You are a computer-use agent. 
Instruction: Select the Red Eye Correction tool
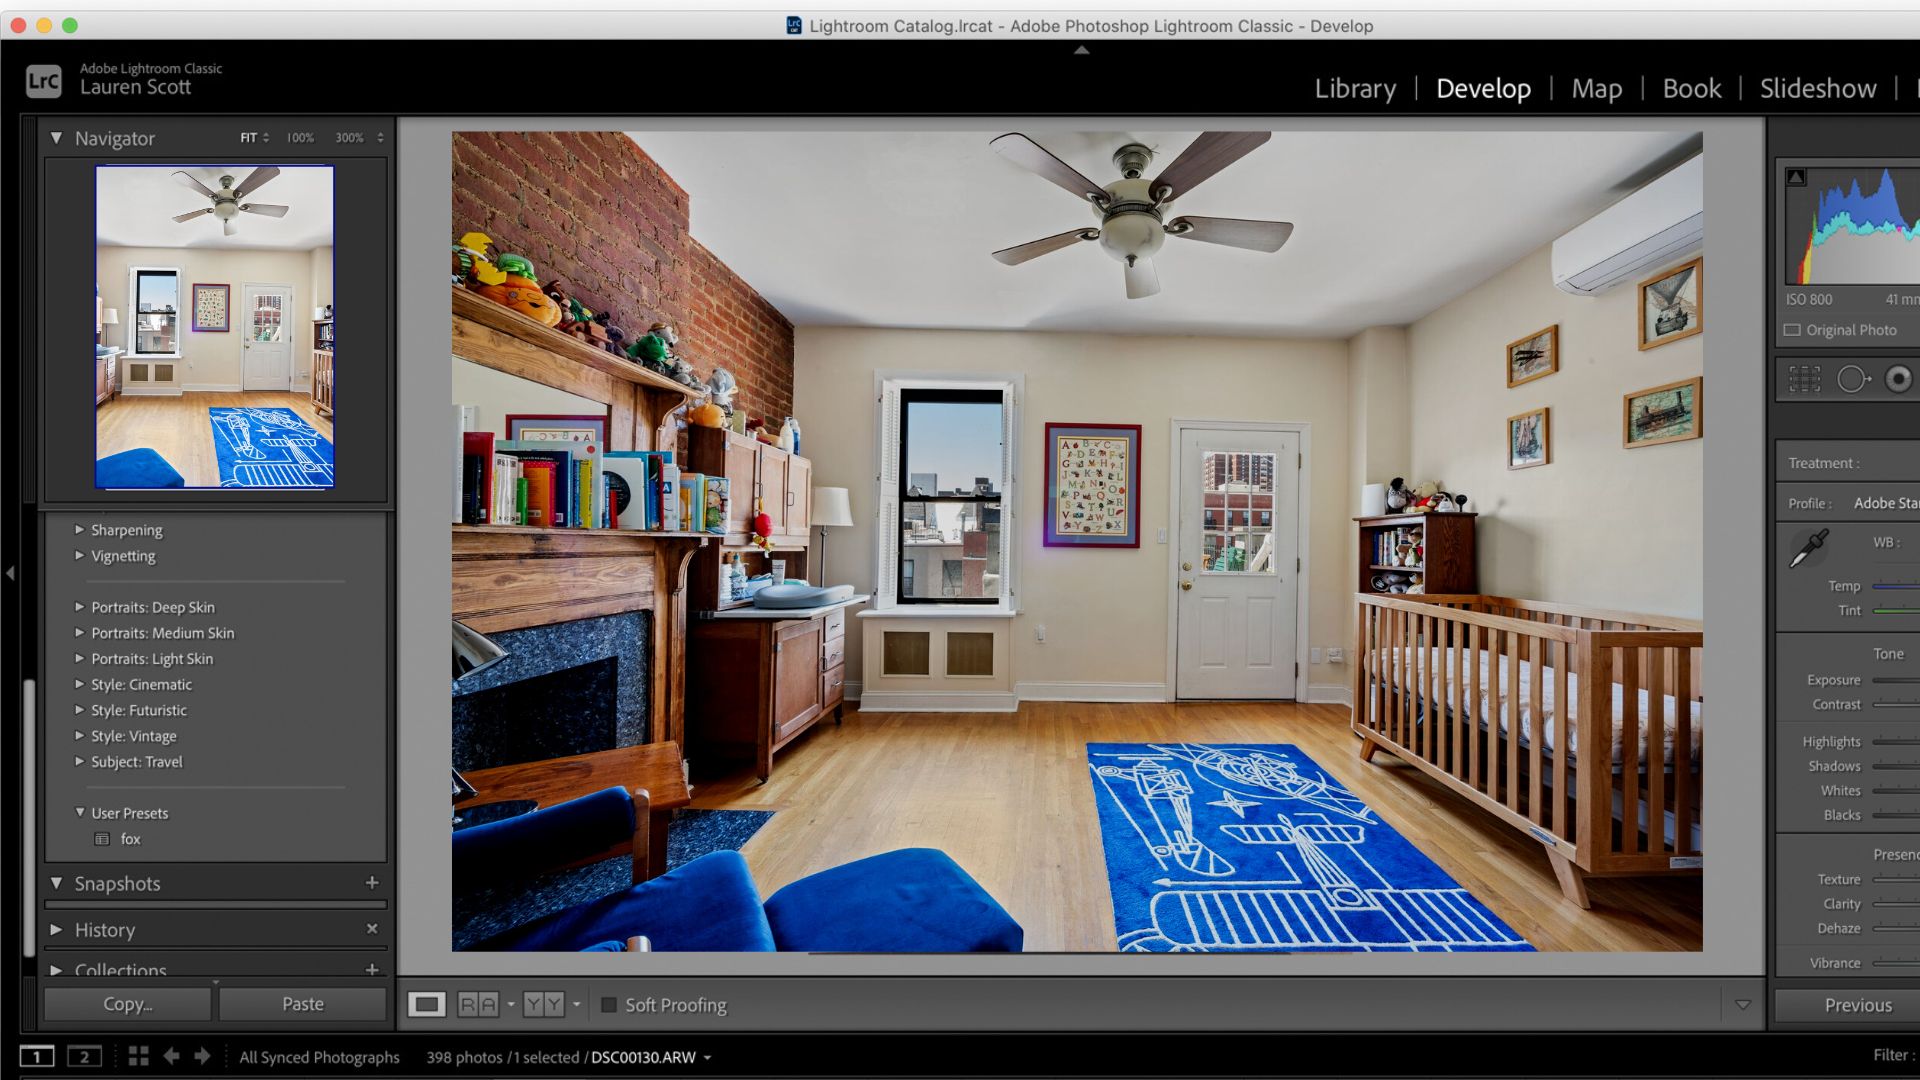point(1898,379)
